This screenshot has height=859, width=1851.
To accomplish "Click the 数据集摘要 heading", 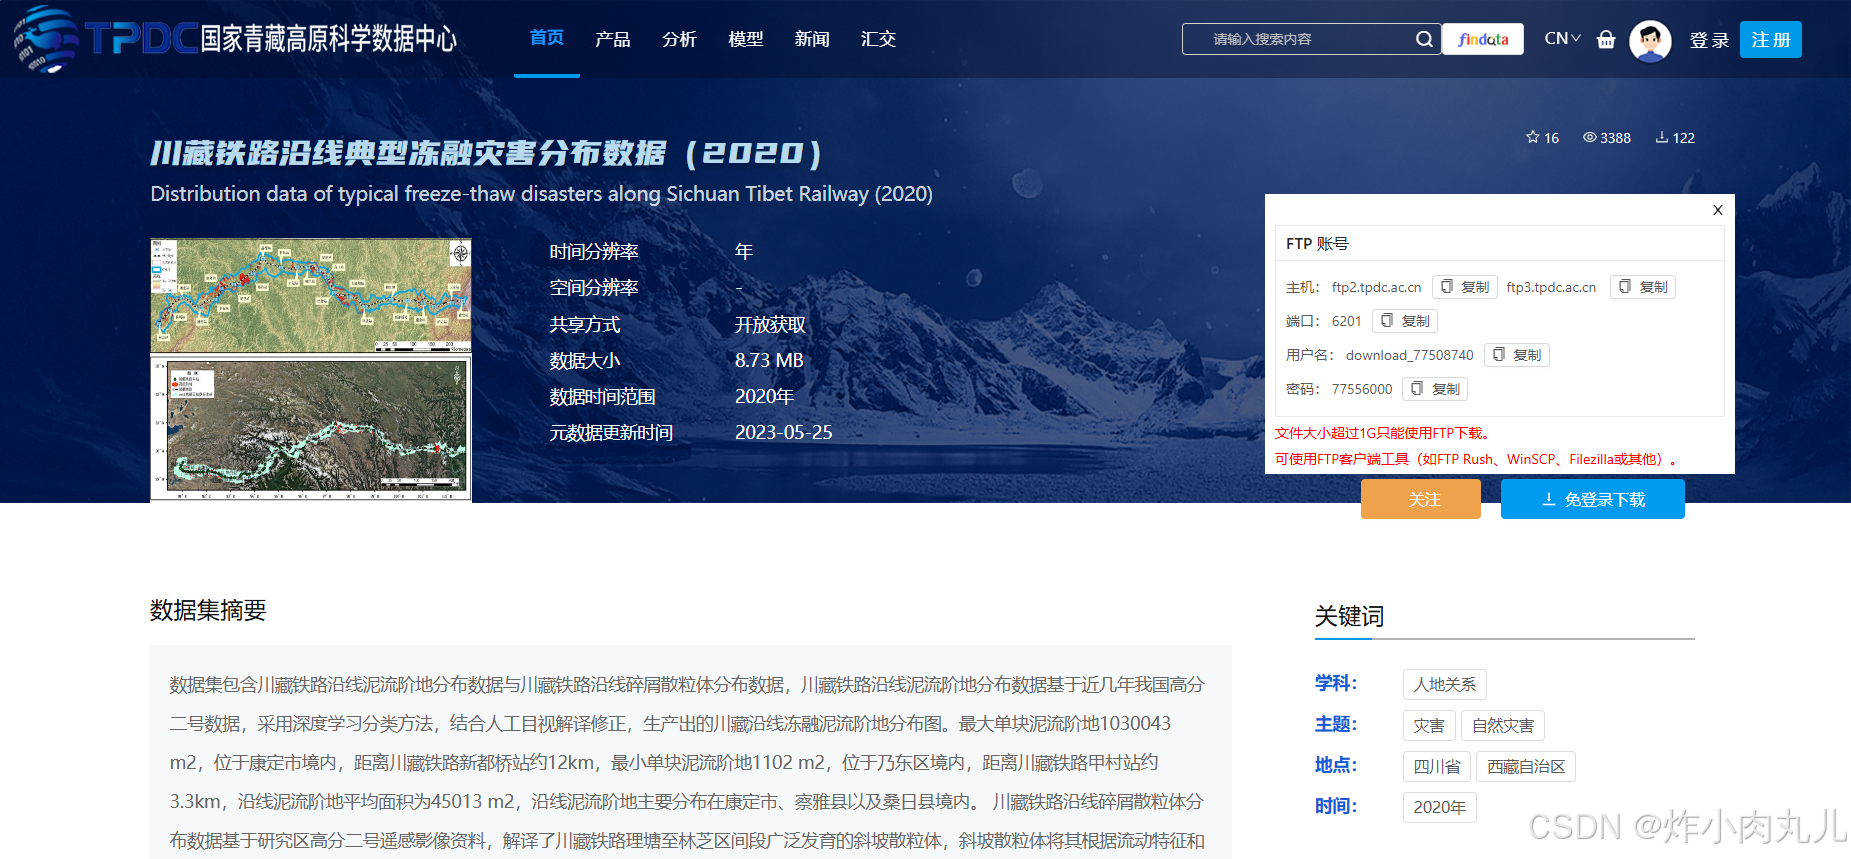I will pyautogui.click(x=208, y=610).
